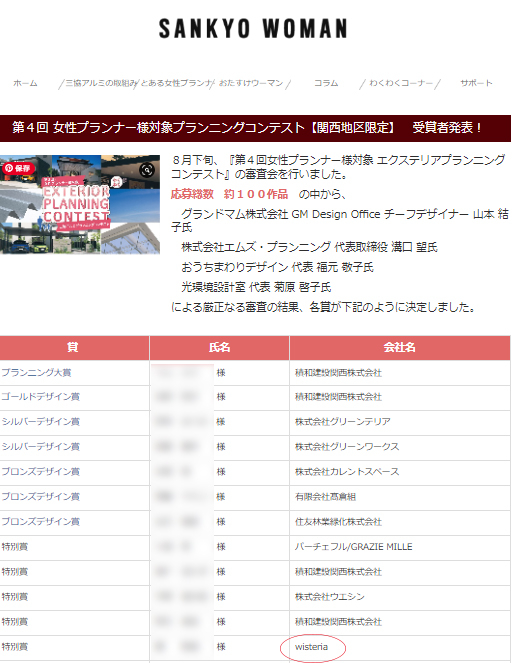Screen dimensions: 516x663
Task: Click the 様 name cell in the wisteria row
Action: pos(220,647)
